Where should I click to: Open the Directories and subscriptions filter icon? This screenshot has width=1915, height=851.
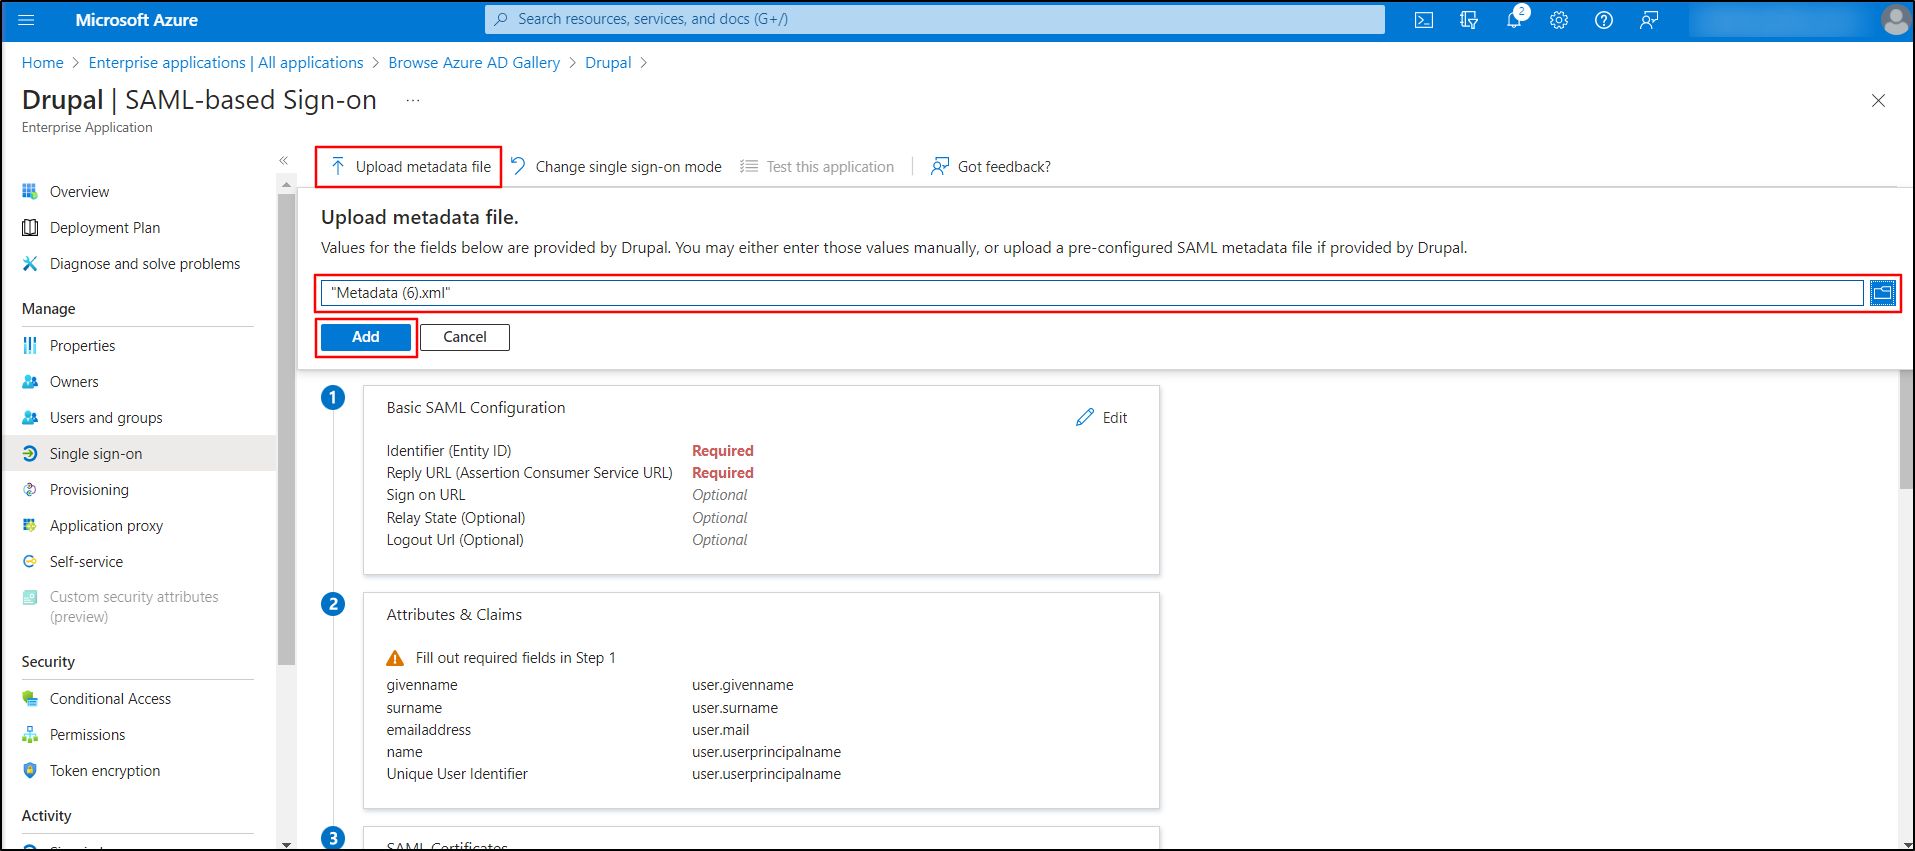coord(1469,20)
